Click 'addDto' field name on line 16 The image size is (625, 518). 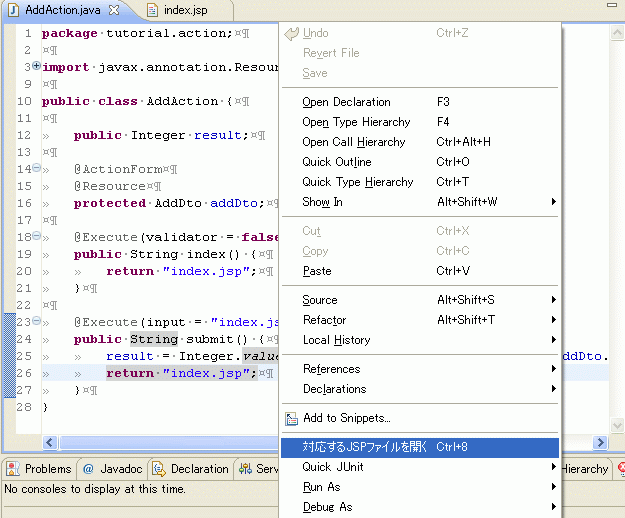pos(234,203)
